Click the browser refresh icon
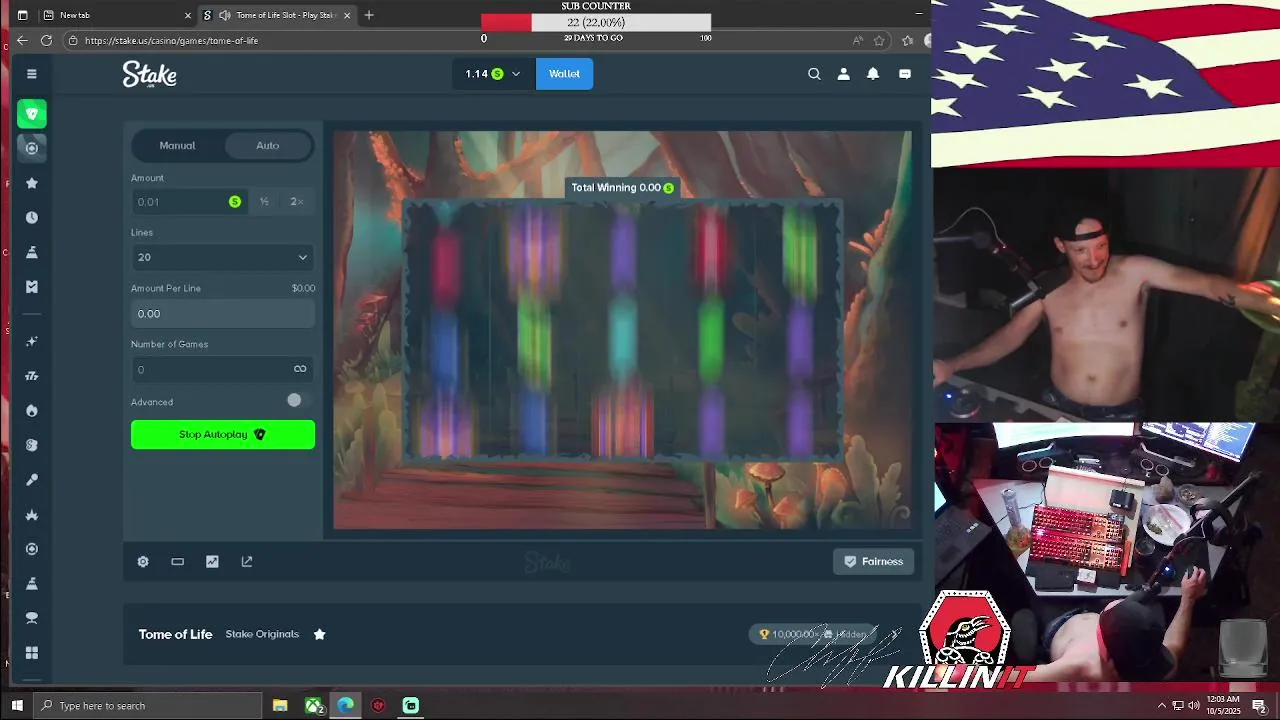Image resolution: width=1280 pixels, height=720 pixels. coord(46,40)
